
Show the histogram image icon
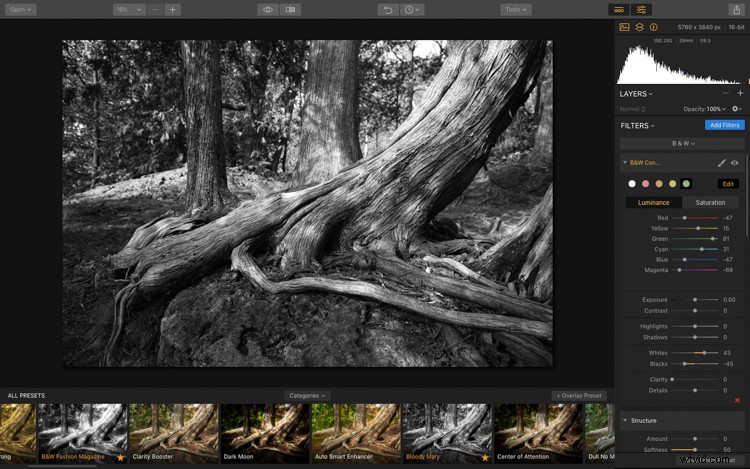point(624,27)
